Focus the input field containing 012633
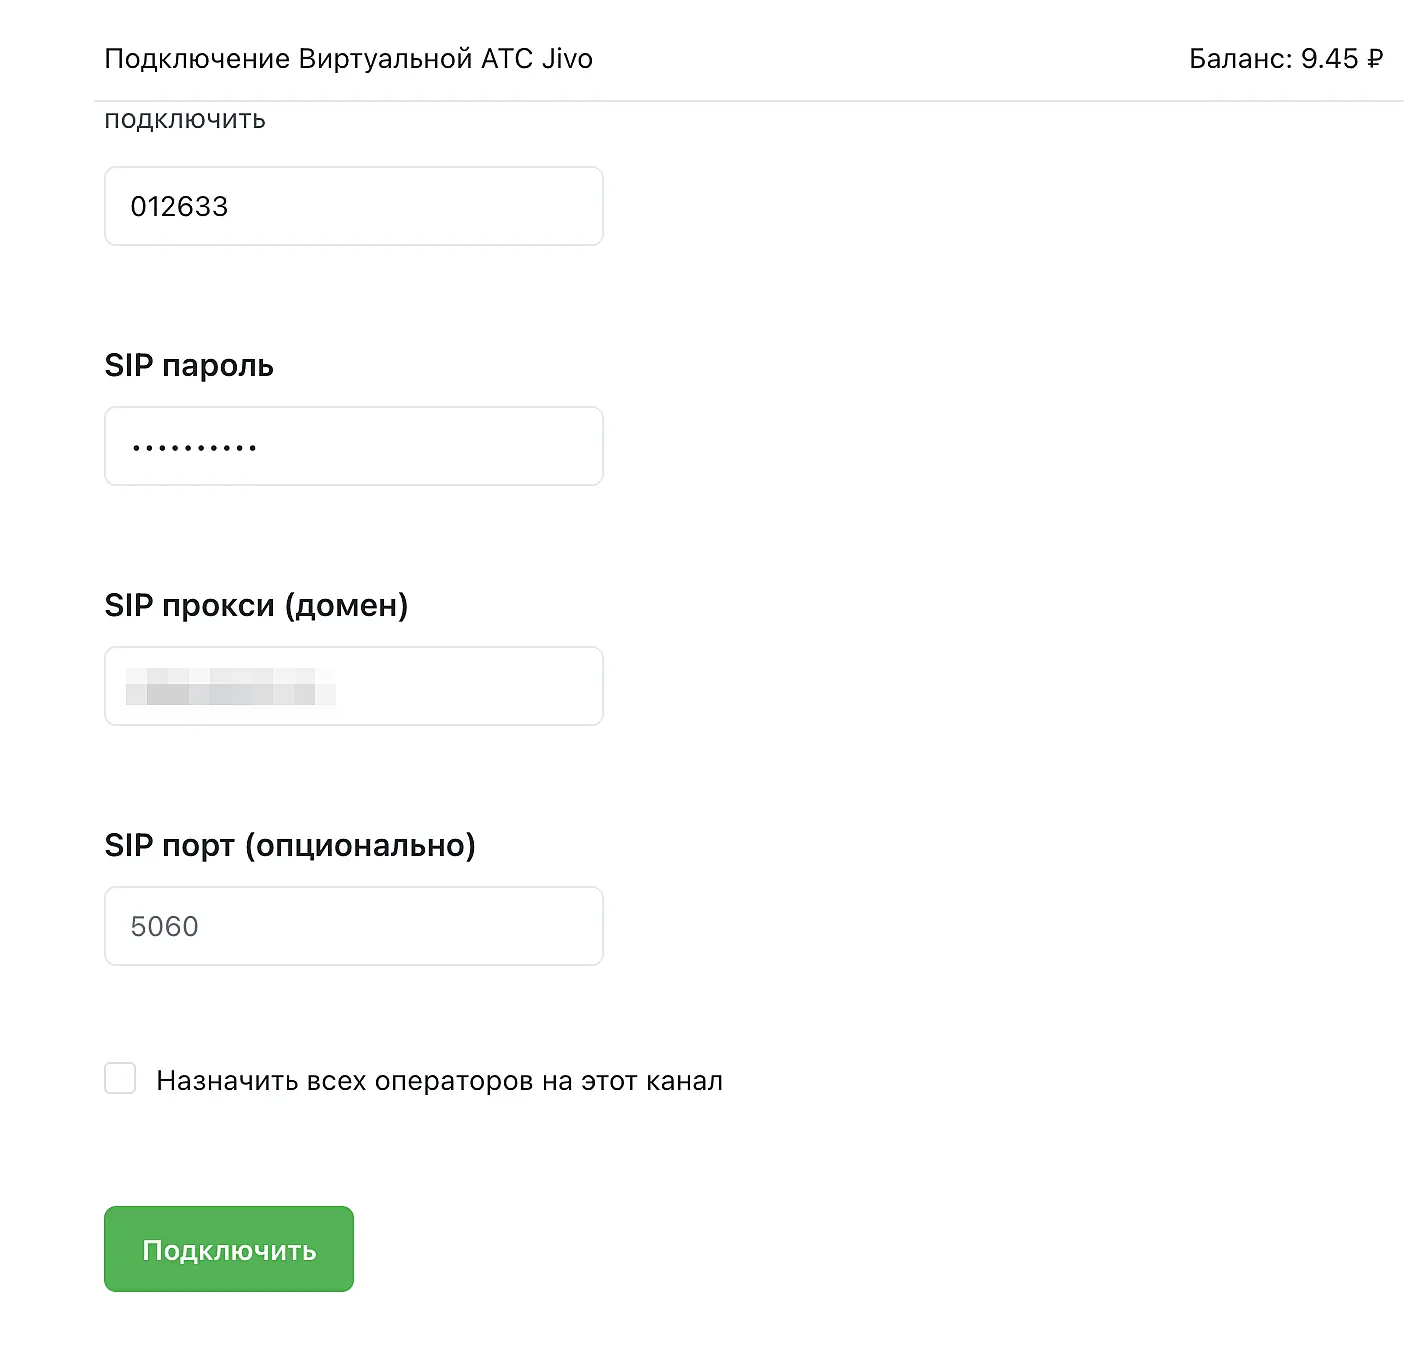Viewport: 1422px width, 1372px height. (x=354, y=206)
